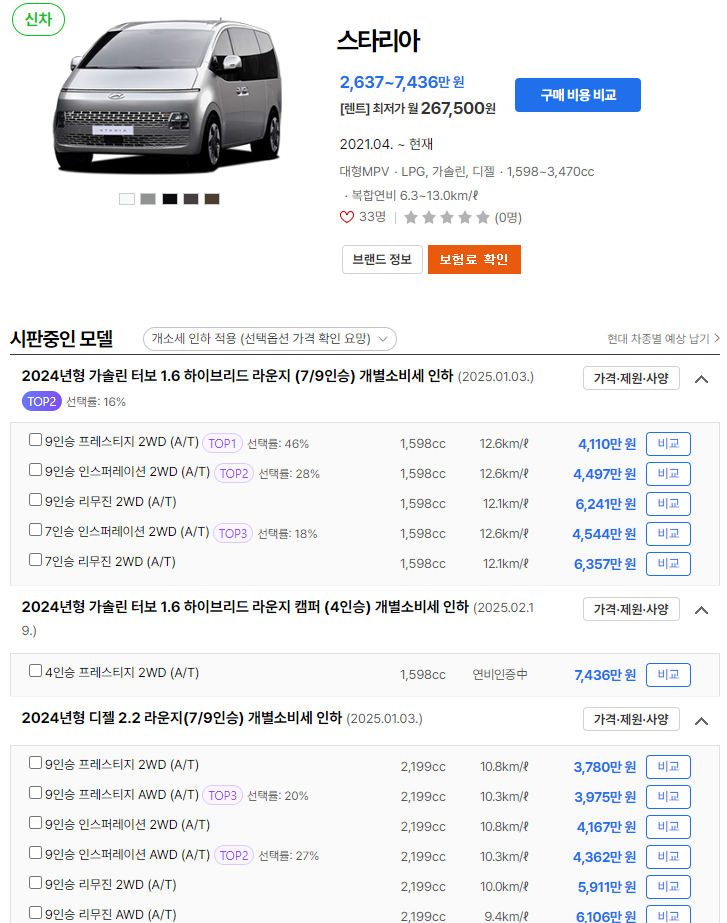Click the 4,110만원 price
This screenshot has height=923, width=727.
(x=607, y=444)
